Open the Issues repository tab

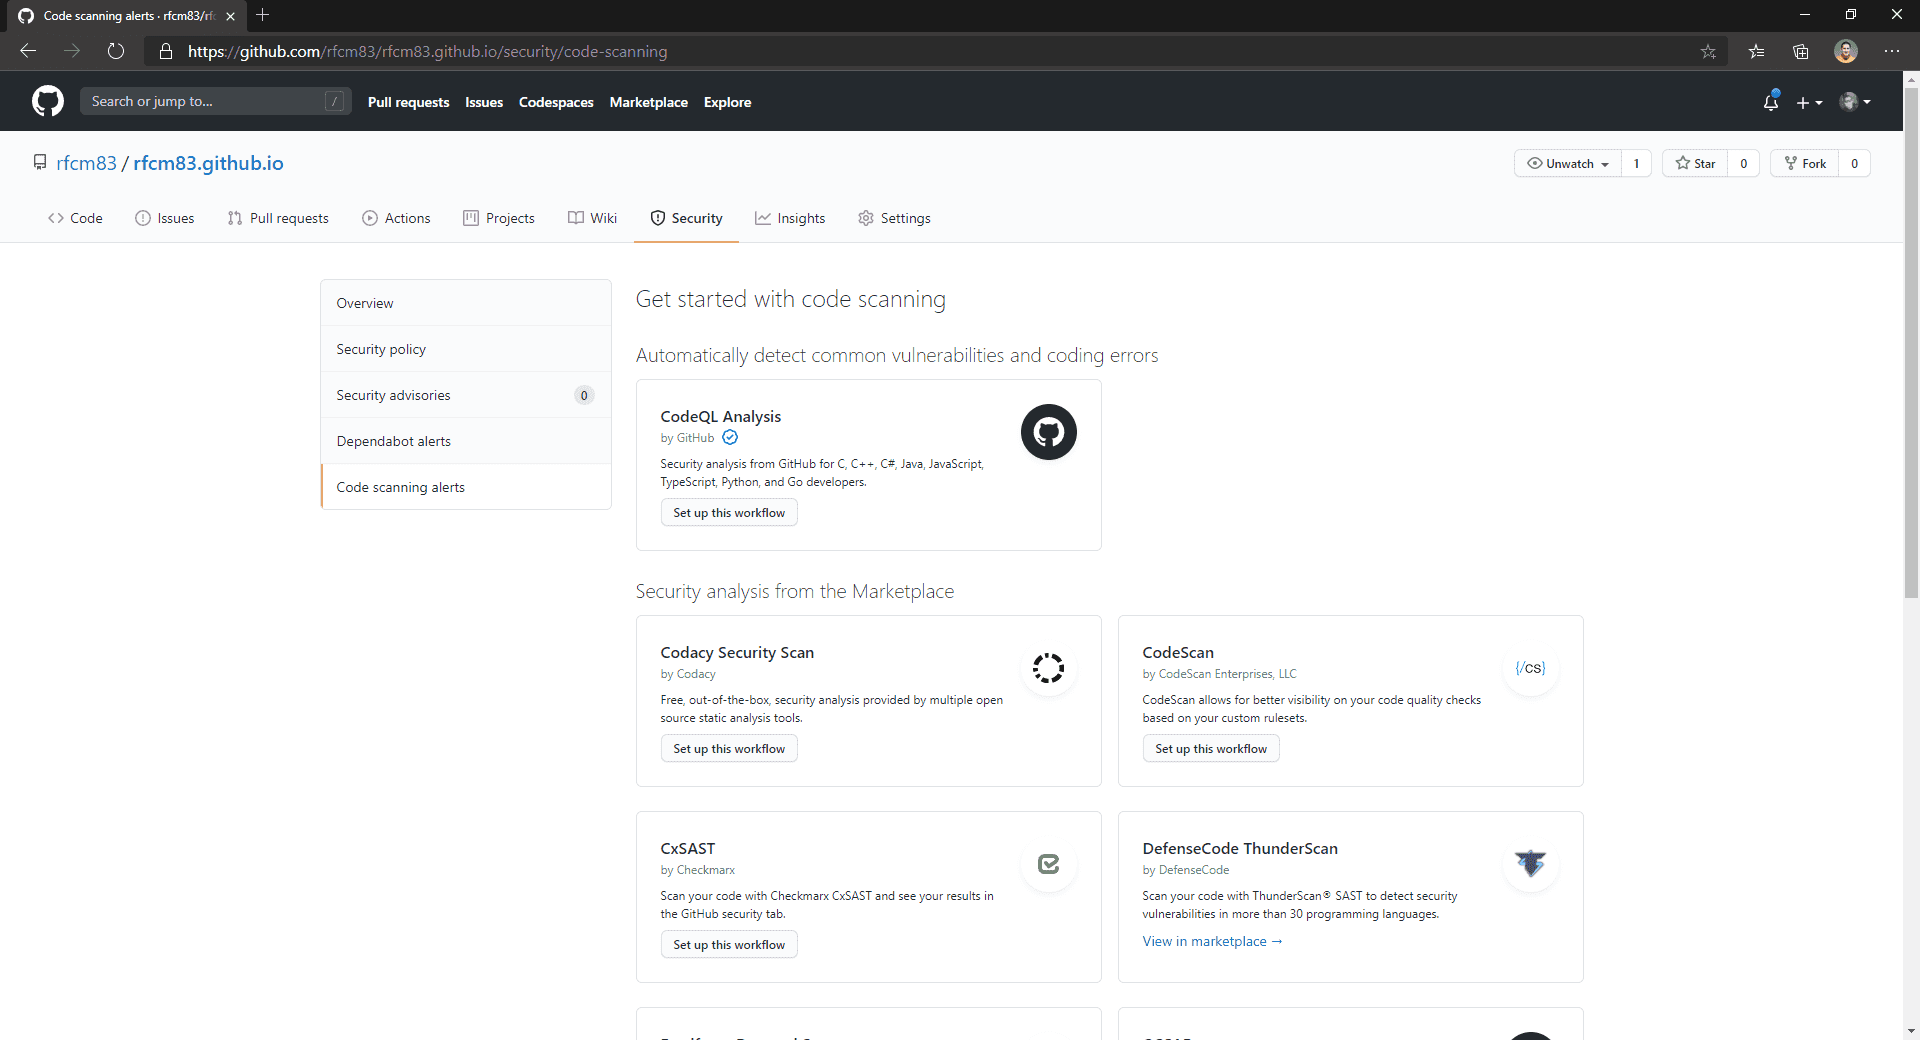(165, 218)
